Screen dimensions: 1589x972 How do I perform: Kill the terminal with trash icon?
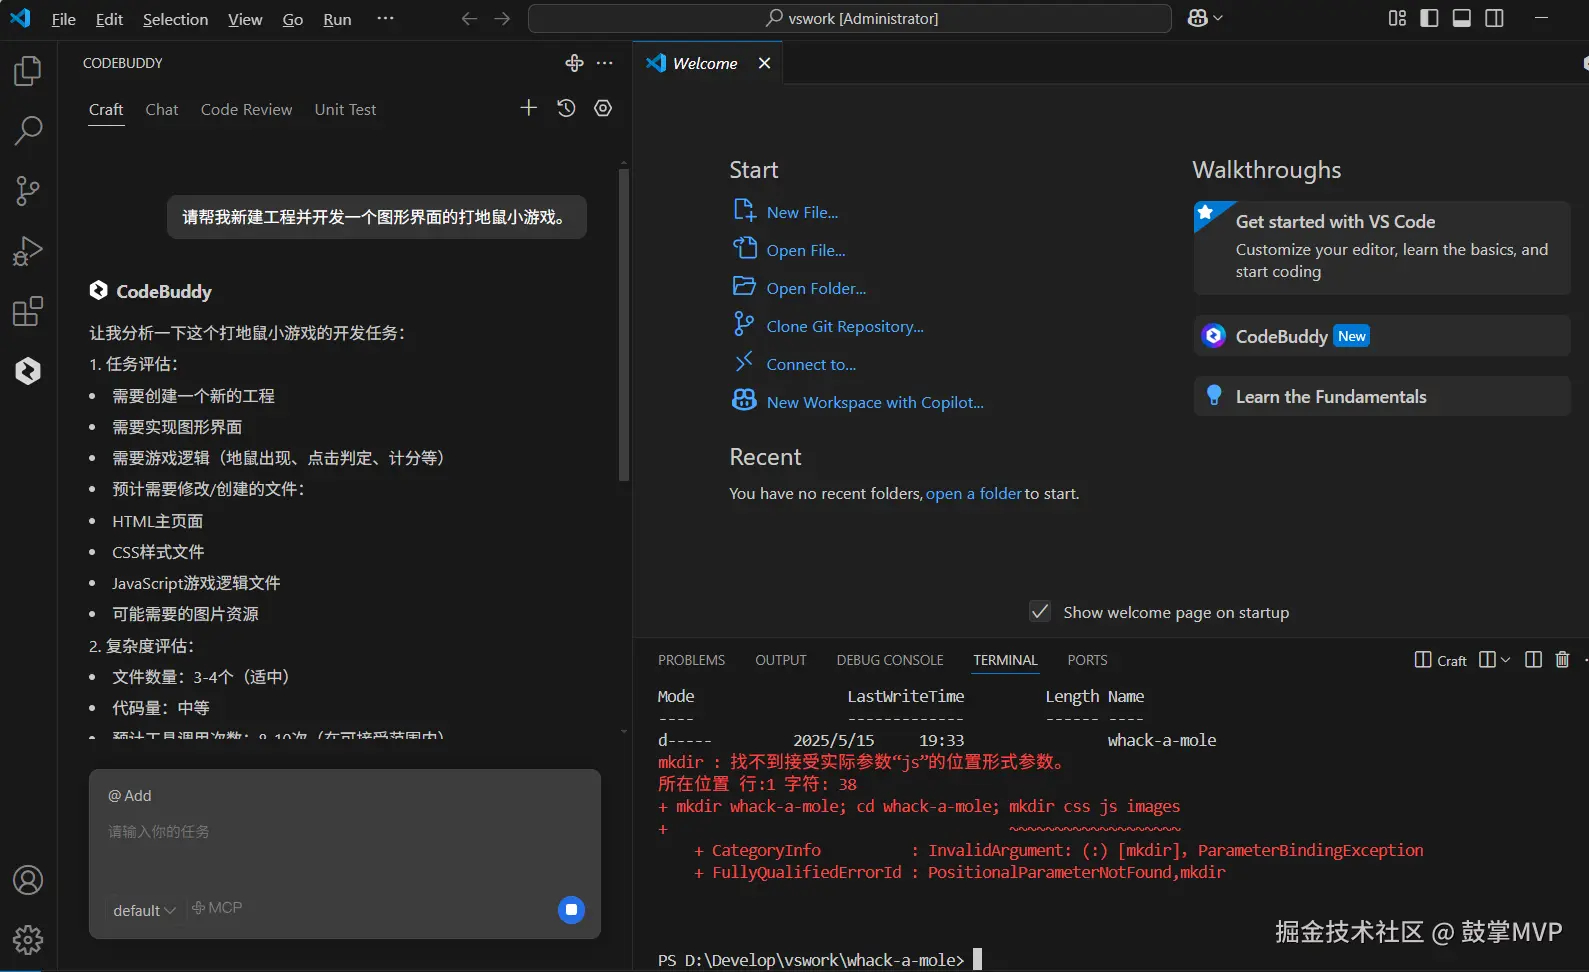(x=1562, y=659)
